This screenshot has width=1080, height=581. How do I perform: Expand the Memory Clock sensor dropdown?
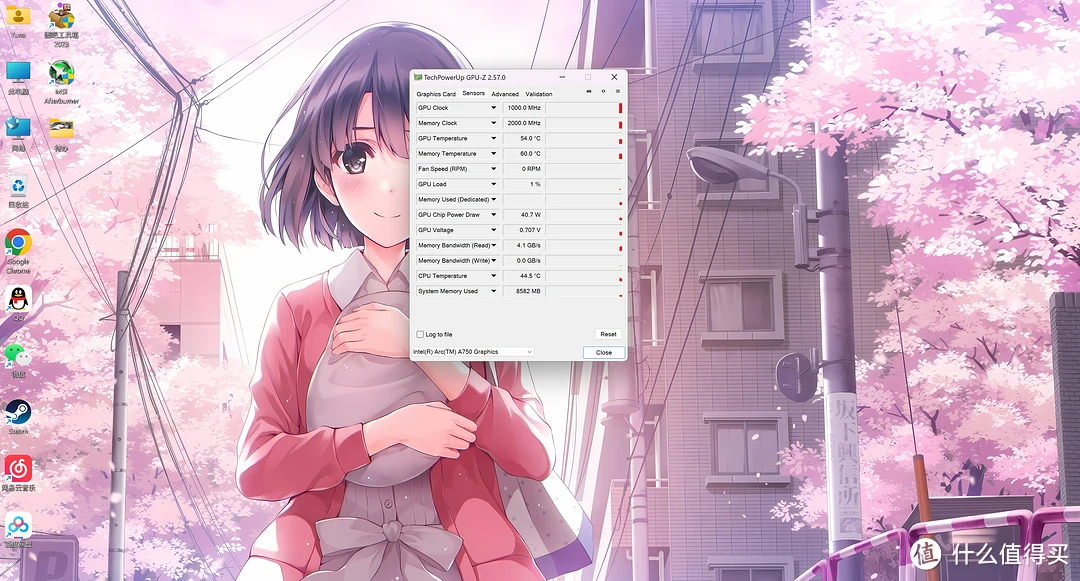[x=493, y=123]
